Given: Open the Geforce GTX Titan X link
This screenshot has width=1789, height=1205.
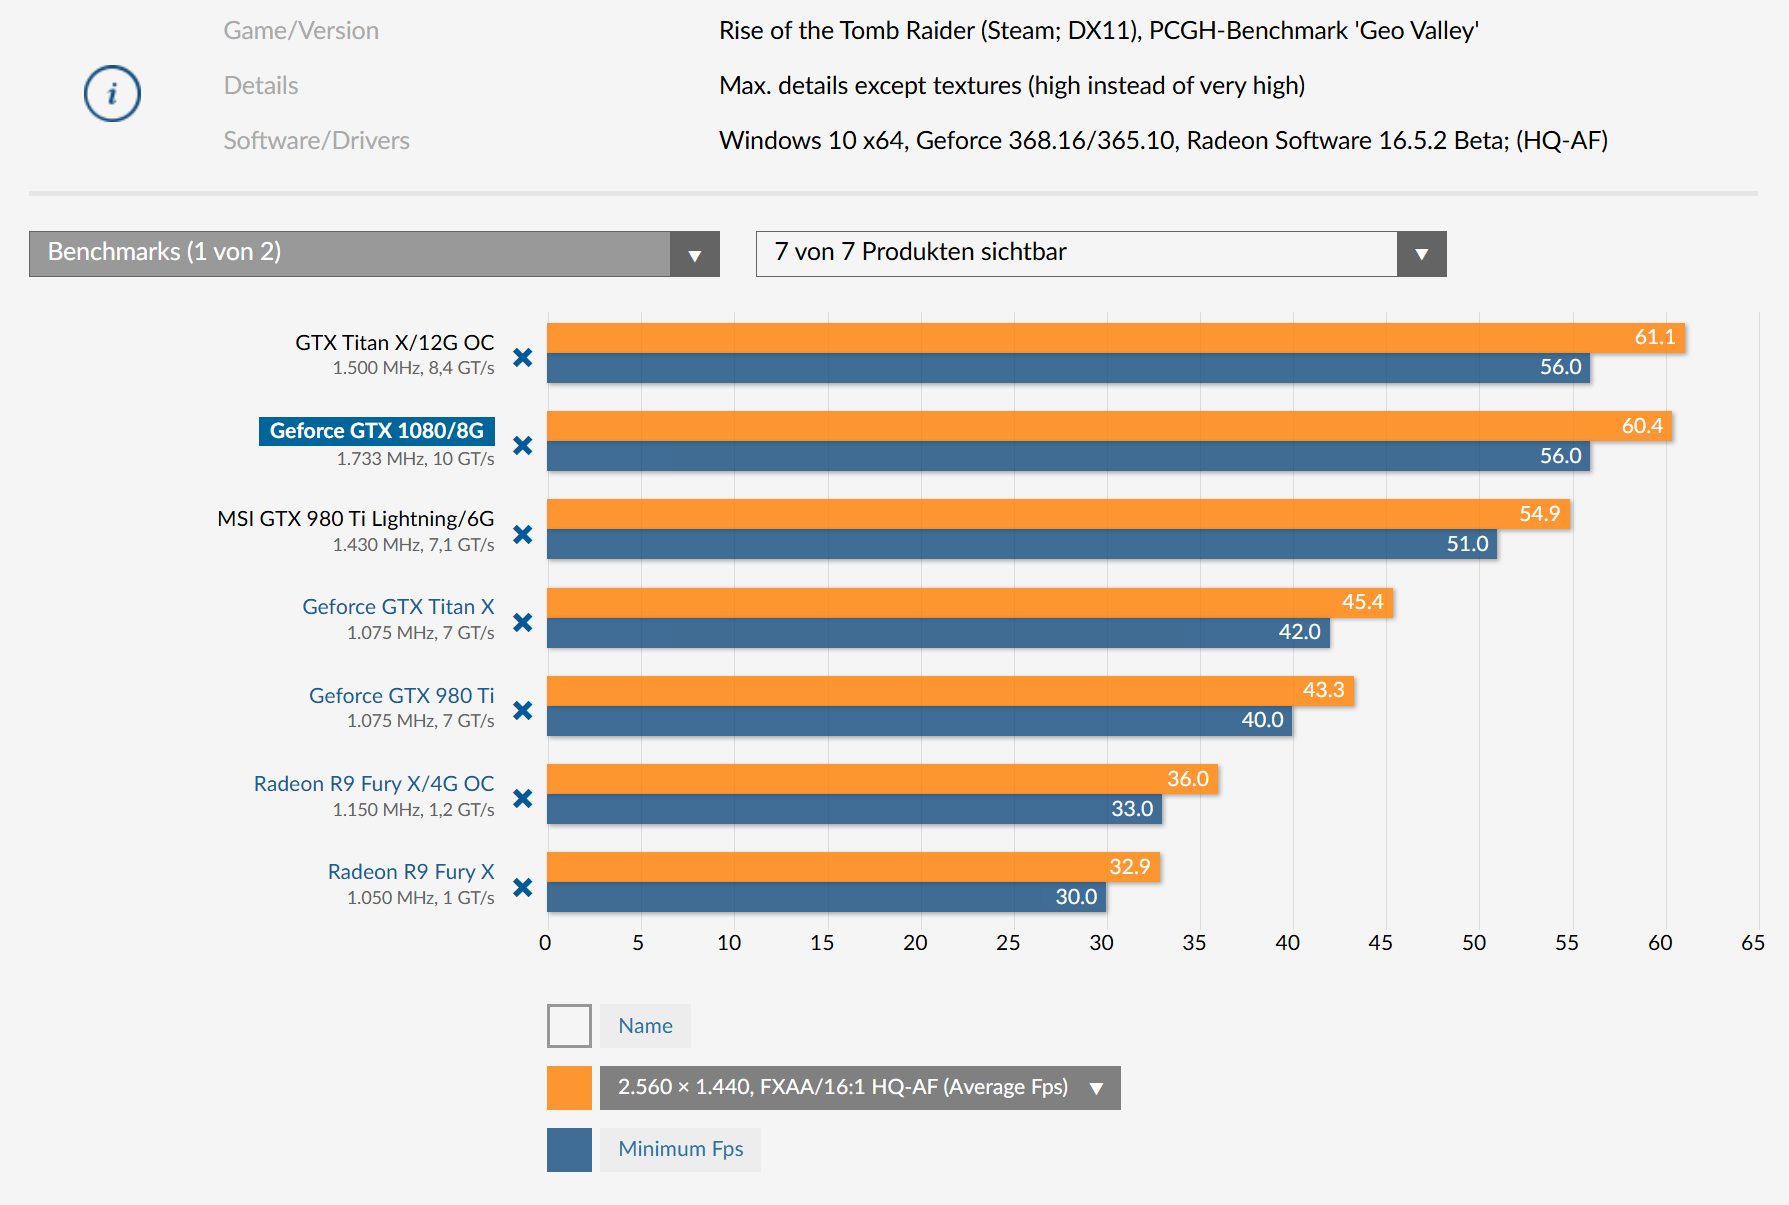Looking at the screenshot, I should coord(398,607).
